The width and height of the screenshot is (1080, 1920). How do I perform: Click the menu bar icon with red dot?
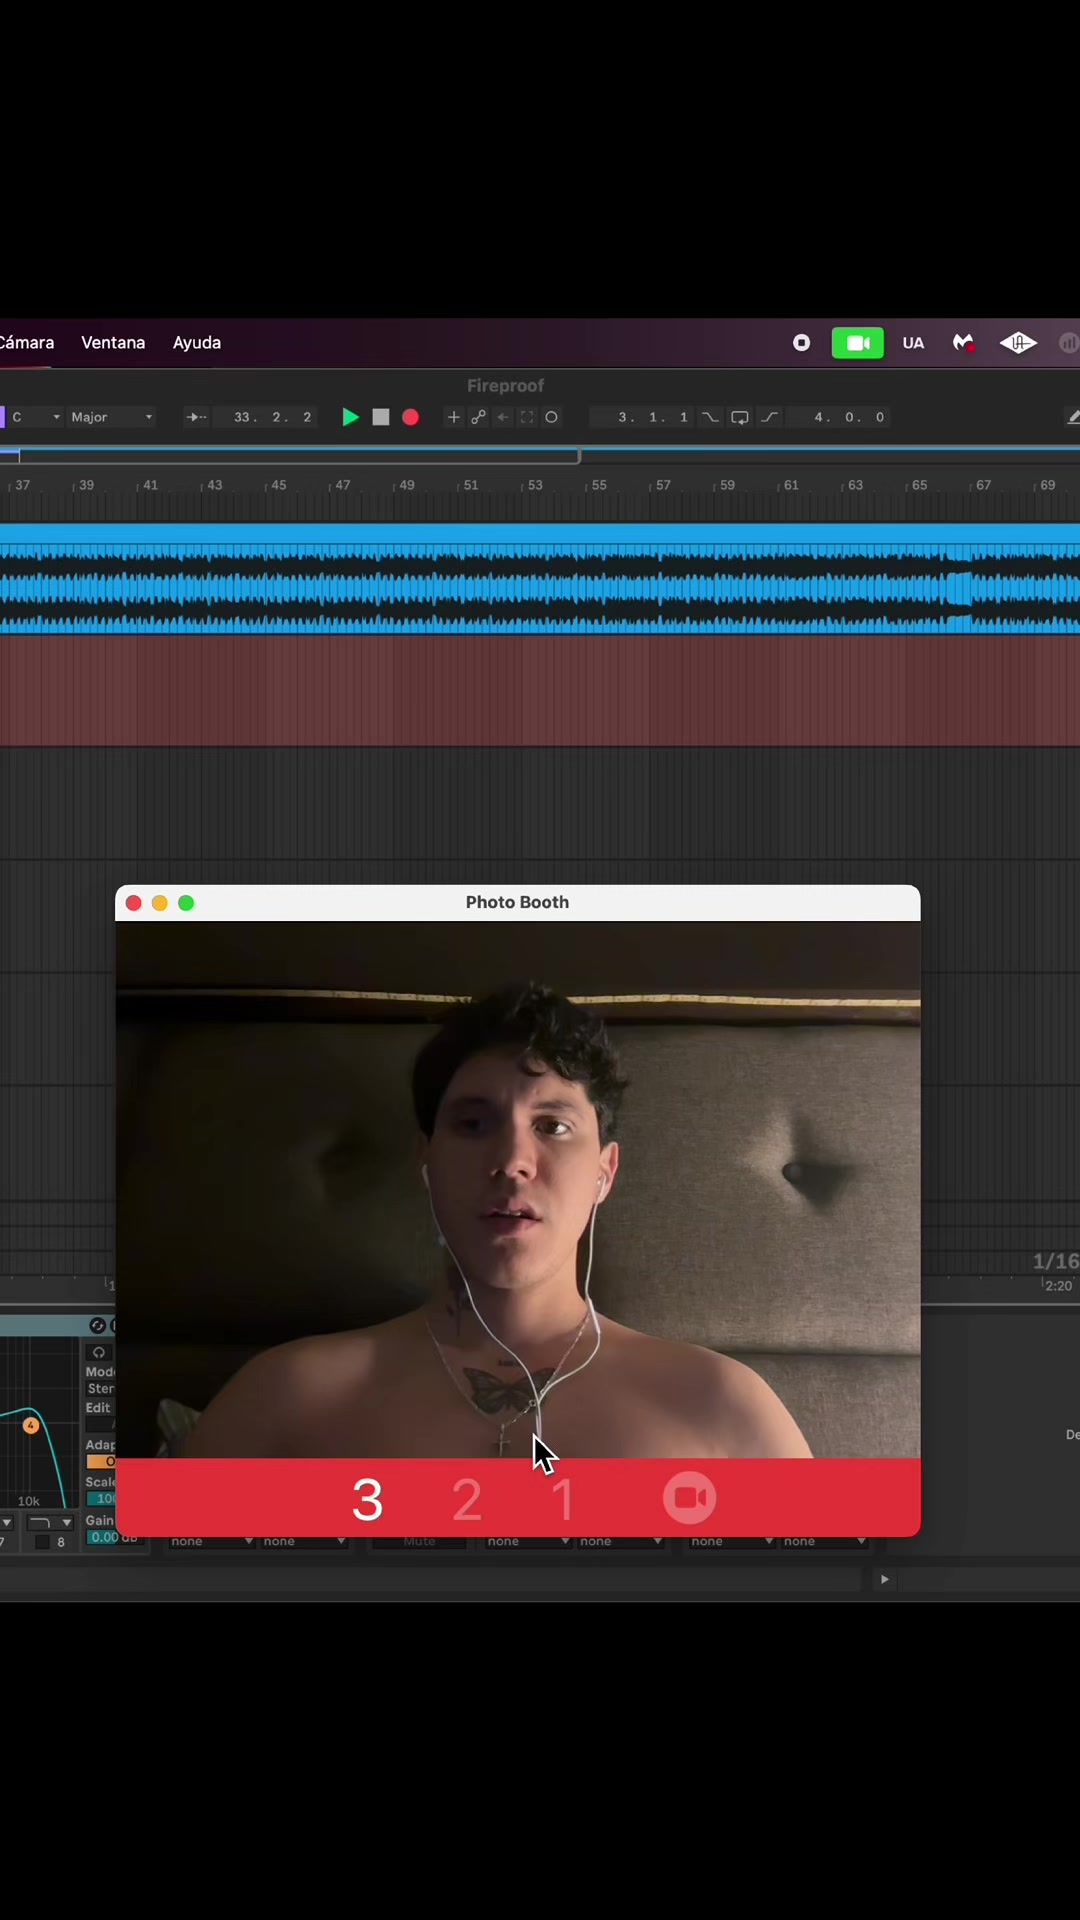[963, 343]
